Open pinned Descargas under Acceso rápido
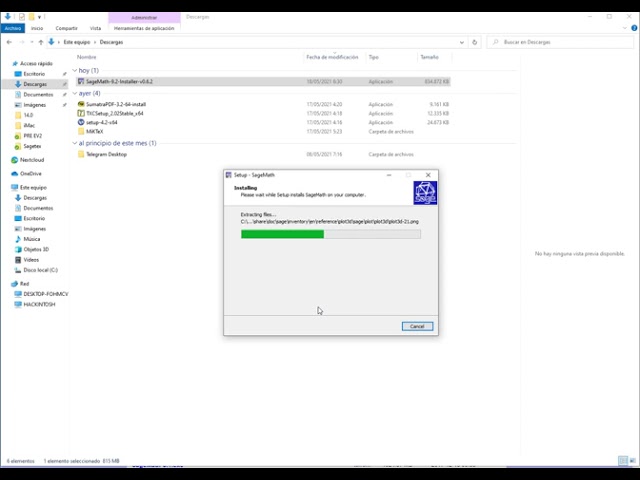Viewport: 640px width, 480px height. point(35,84)
